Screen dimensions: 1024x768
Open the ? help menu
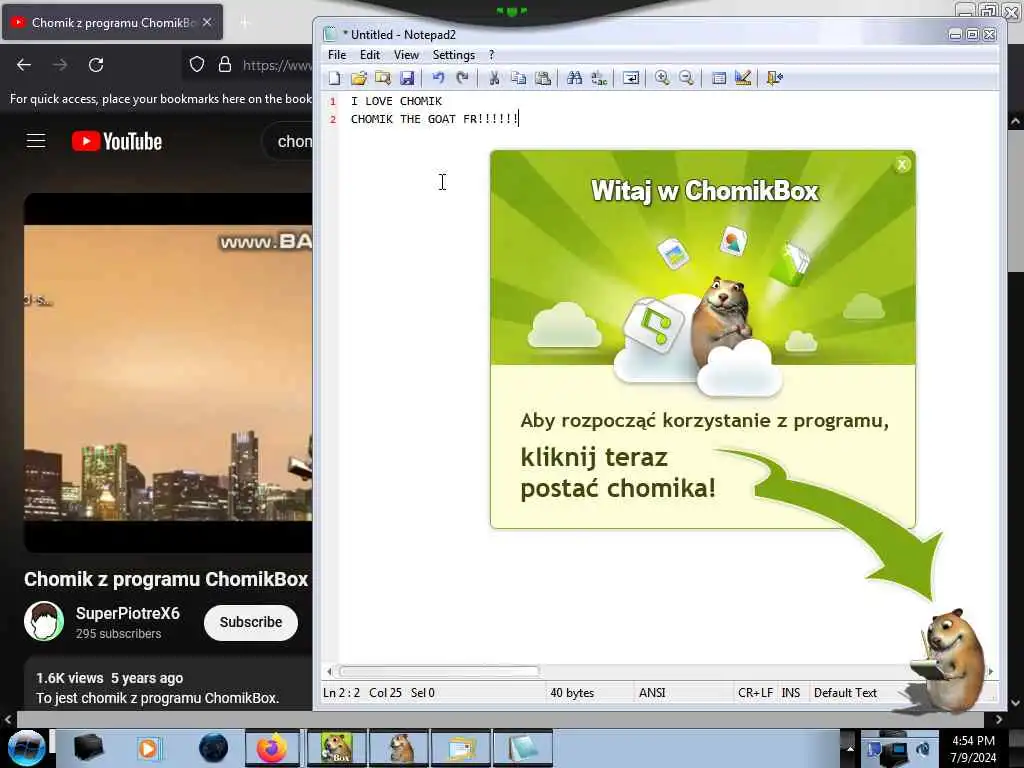coord(492,55)
